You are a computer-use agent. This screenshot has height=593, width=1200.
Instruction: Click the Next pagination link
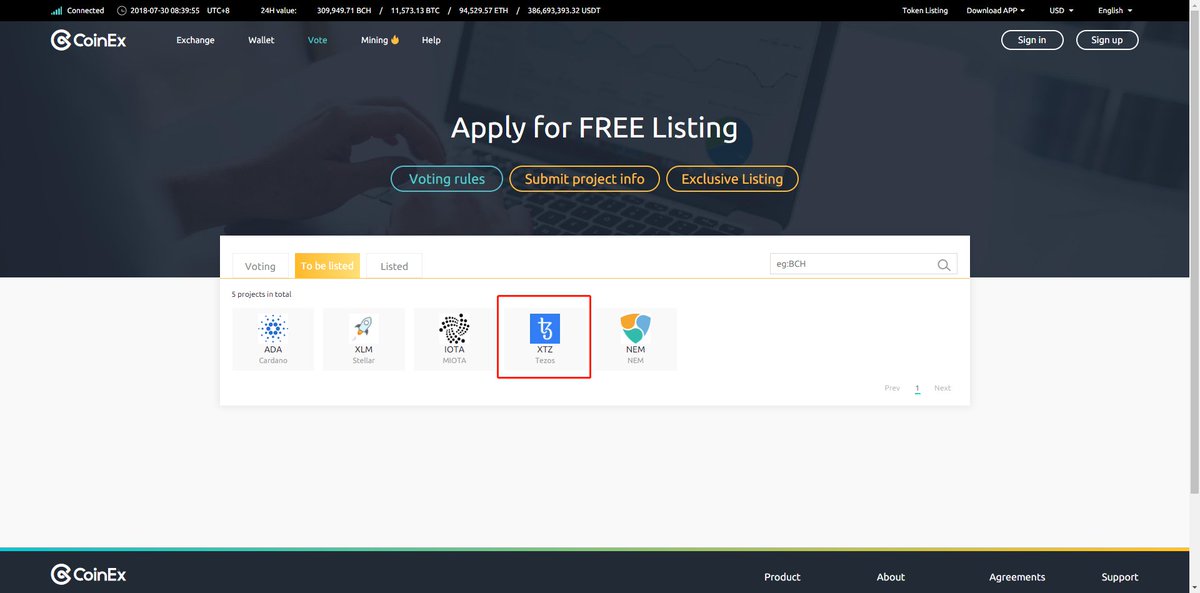click(942, 388)
